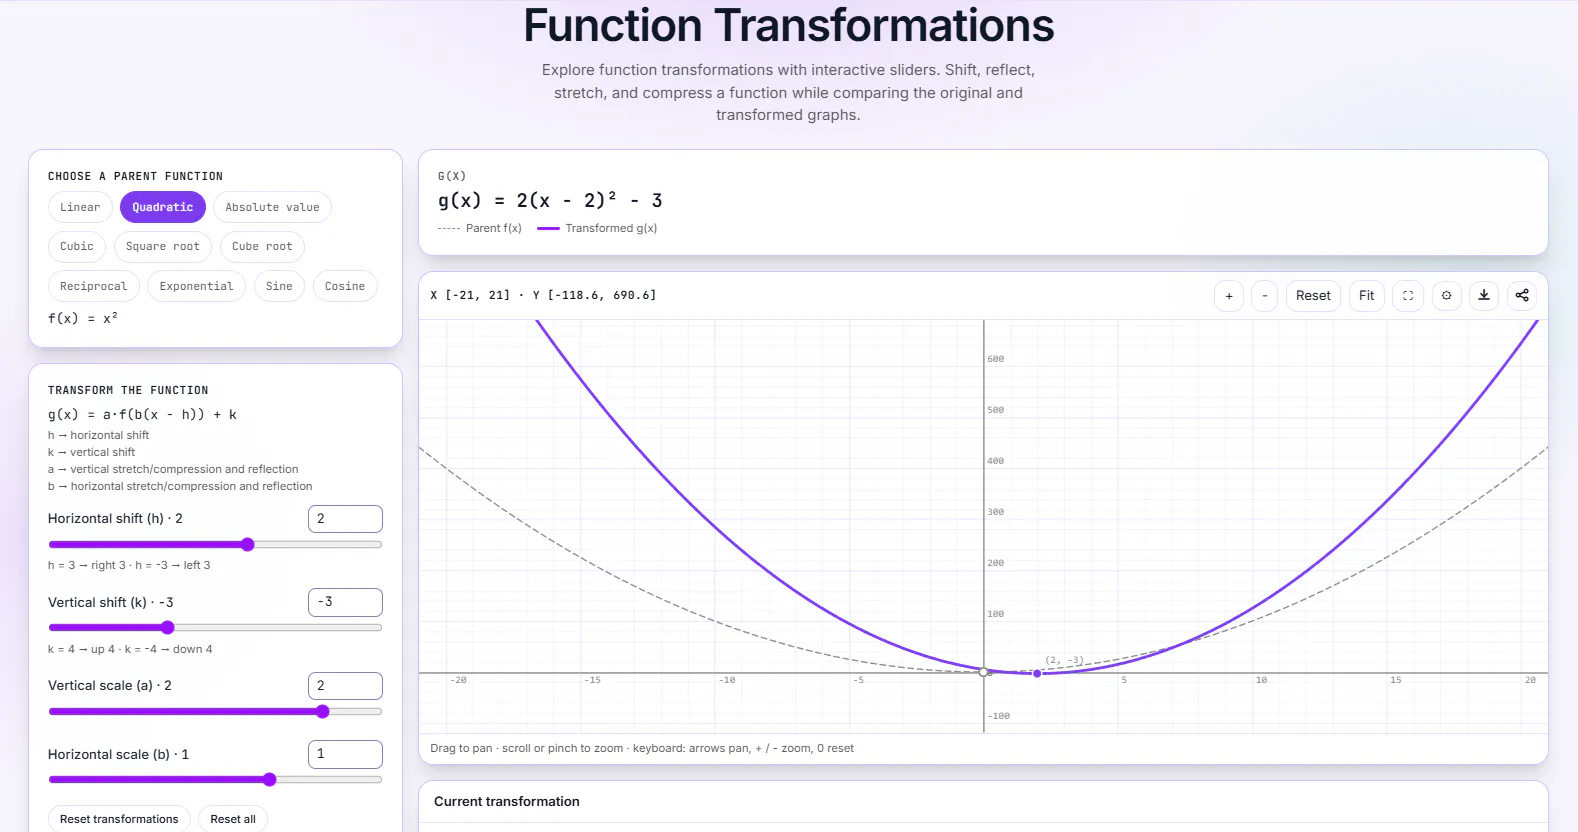Click the axis range readout text
This screenshot has height=832, width=1578.
[x=543, y=295]
